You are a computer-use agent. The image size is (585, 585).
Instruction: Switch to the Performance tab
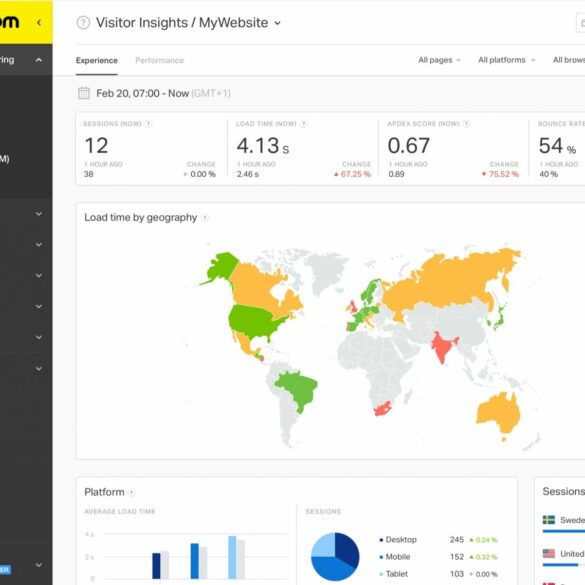159,60
